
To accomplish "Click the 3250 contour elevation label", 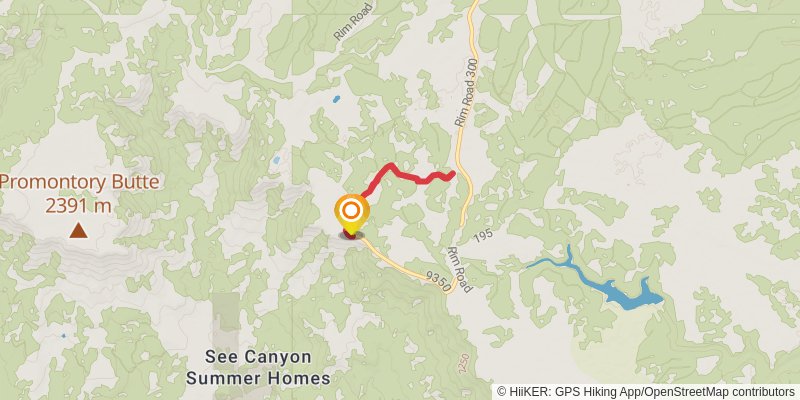I will point(461,365).
